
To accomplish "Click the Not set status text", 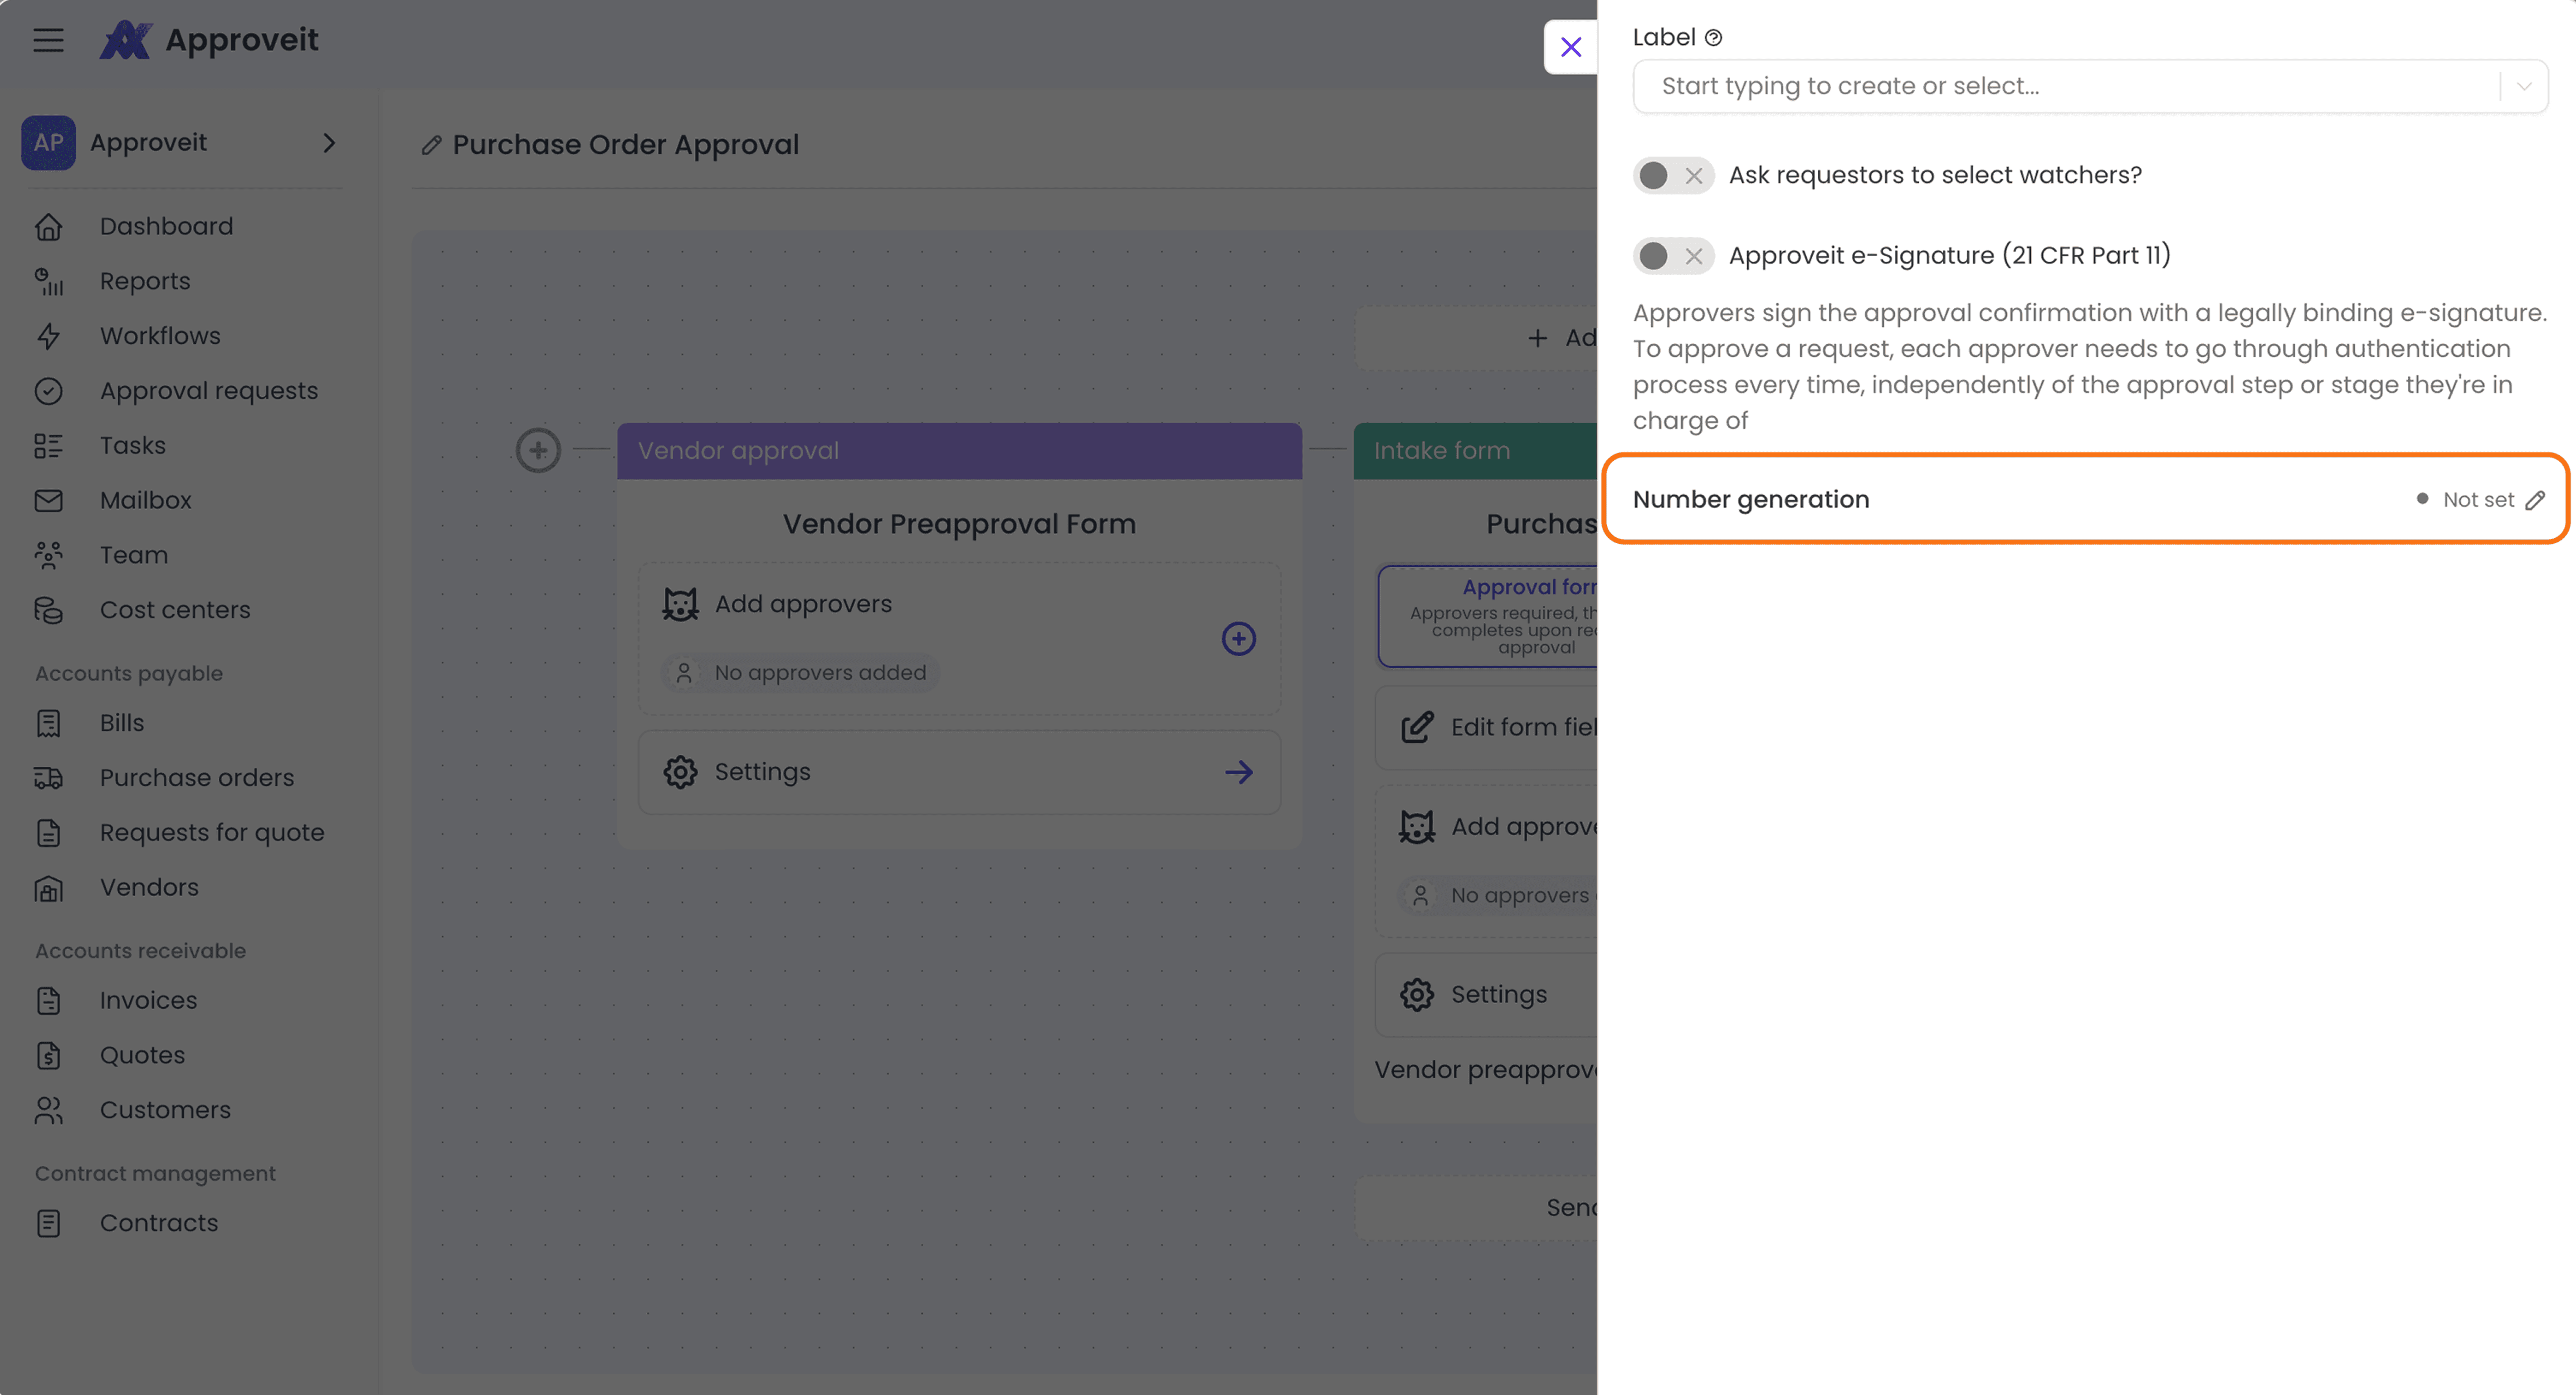I will 2478,500.
